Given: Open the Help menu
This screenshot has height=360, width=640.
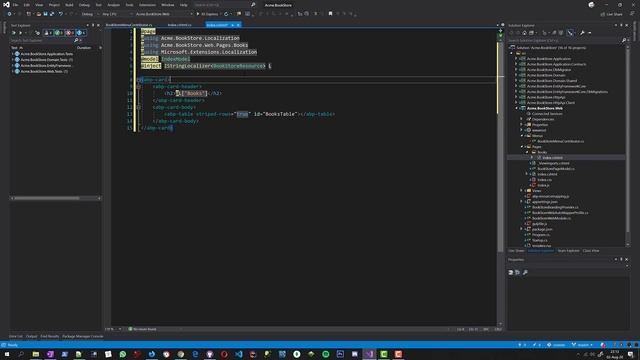Looking at the screenshot, I should click(184, 5).
